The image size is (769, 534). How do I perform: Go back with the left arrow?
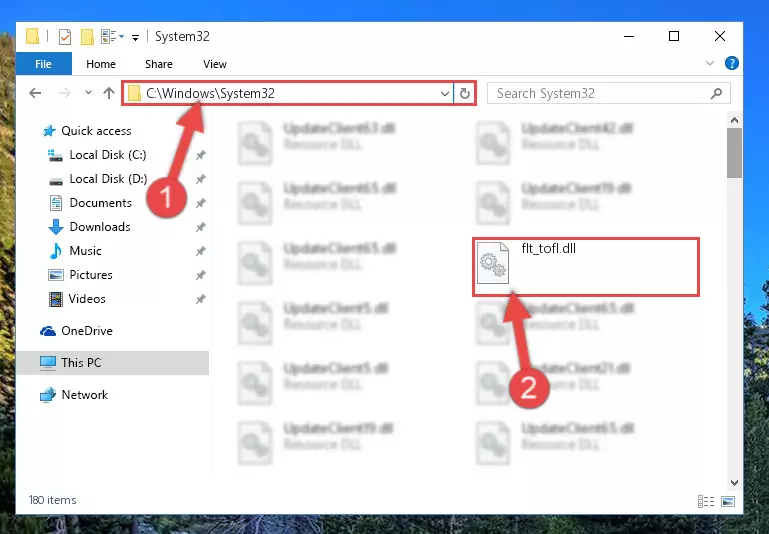coord(35,93)
